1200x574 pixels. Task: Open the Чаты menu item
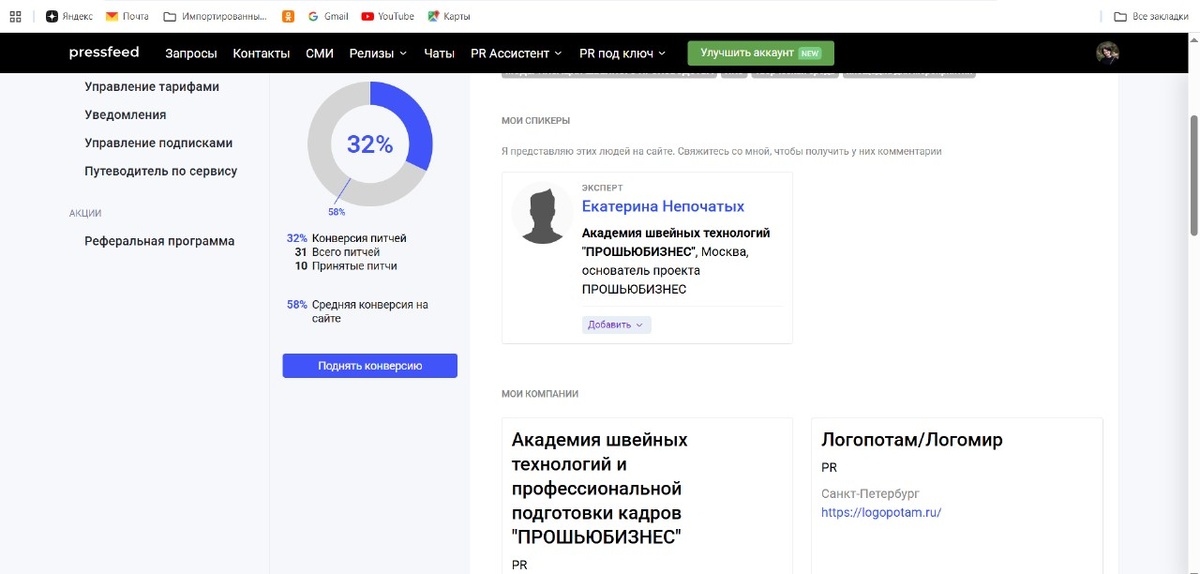coord(439,53)
